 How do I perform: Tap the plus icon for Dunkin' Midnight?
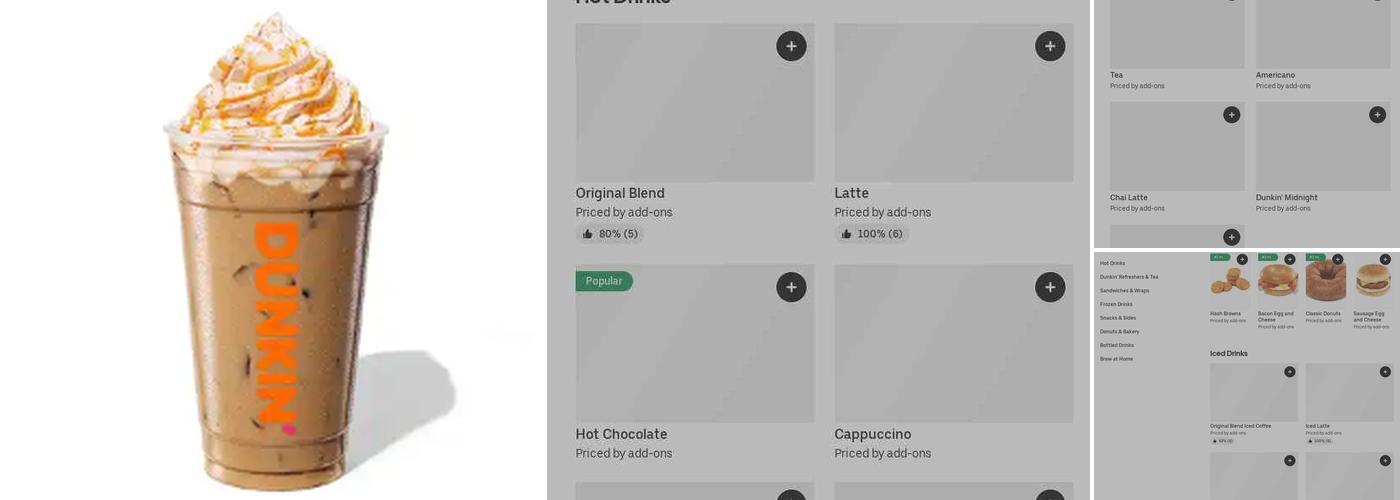click(1377, 115)
